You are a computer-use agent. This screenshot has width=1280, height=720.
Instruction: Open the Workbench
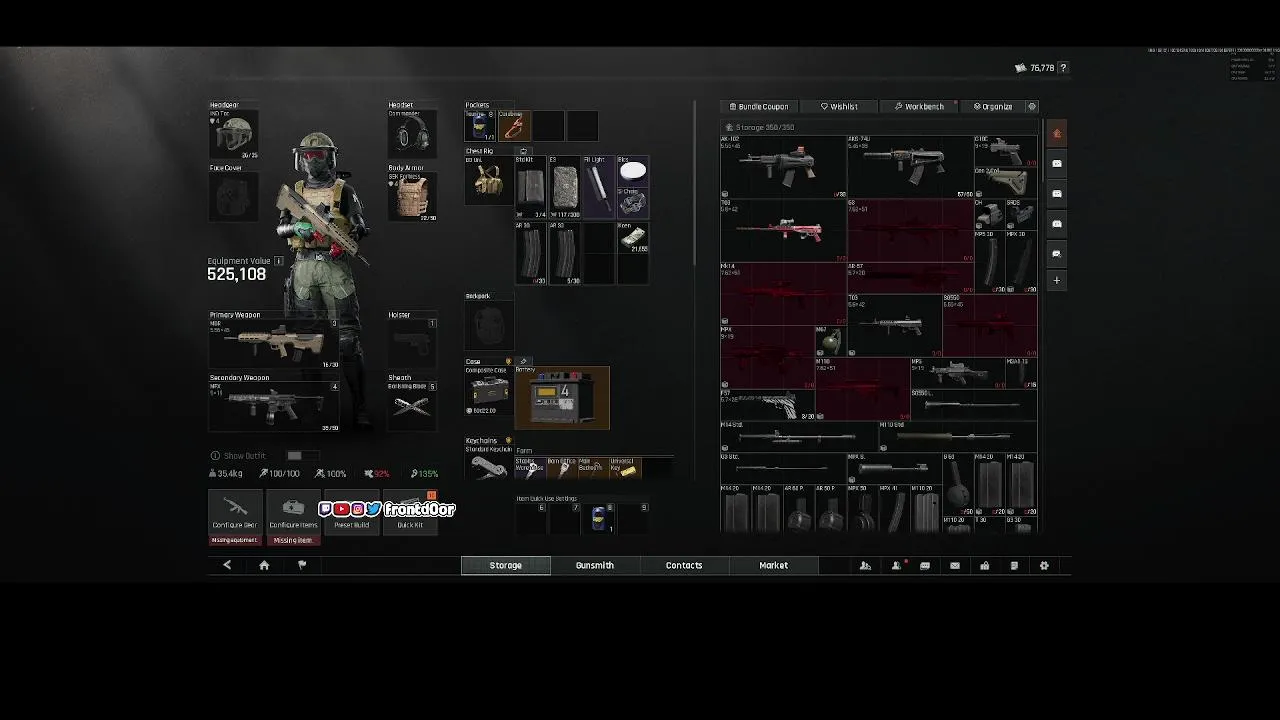coord(919,106)
